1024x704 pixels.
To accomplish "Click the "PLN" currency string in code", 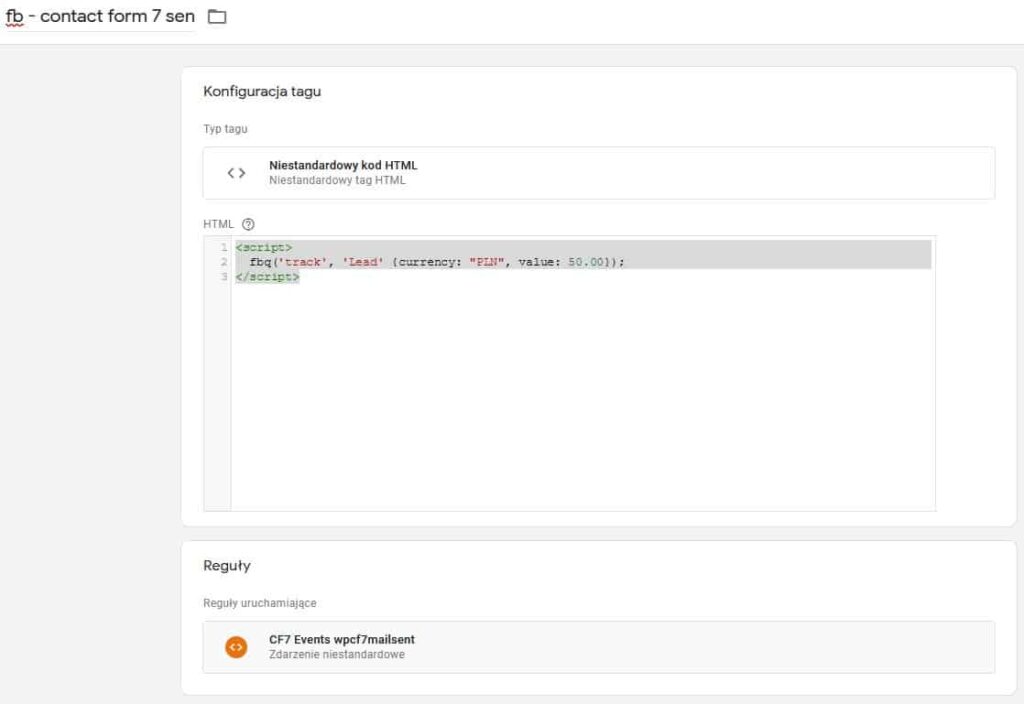I will 488,262.
